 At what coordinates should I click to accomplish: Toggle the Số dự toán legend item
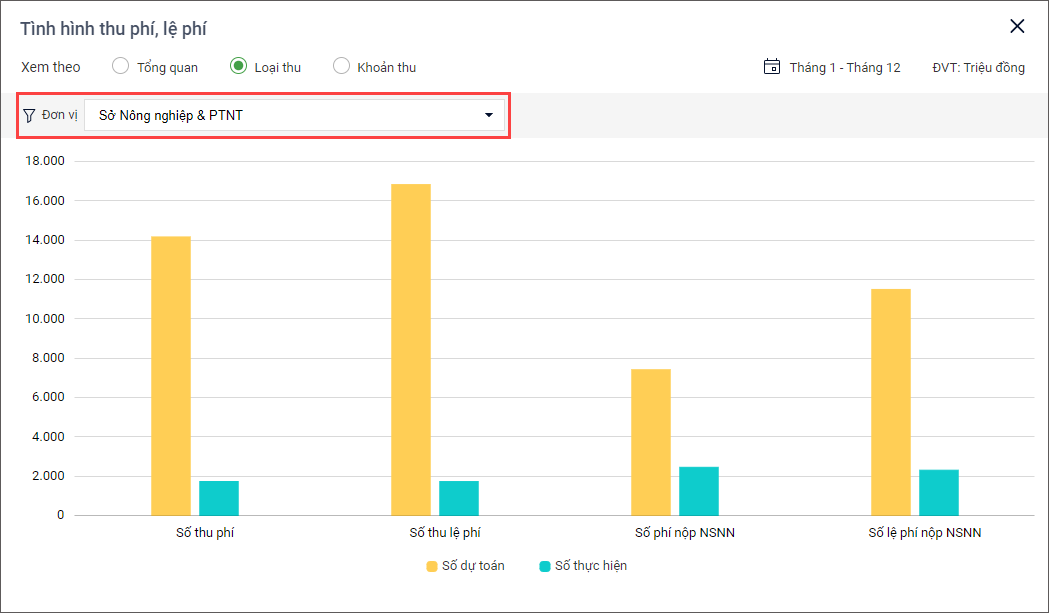point(465,566)
